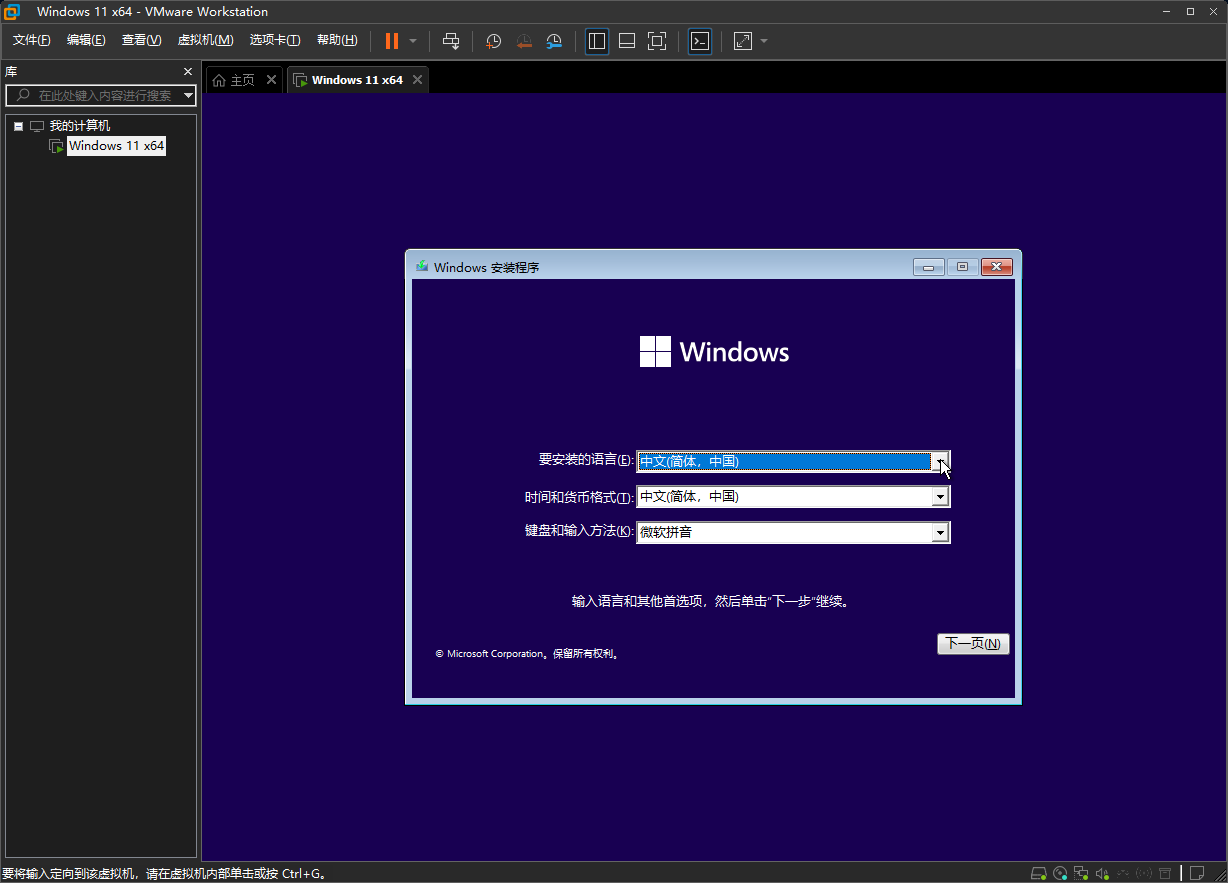Click the message log status icon
This screenshot has width=1228, height=883.
click(1197, 873)
